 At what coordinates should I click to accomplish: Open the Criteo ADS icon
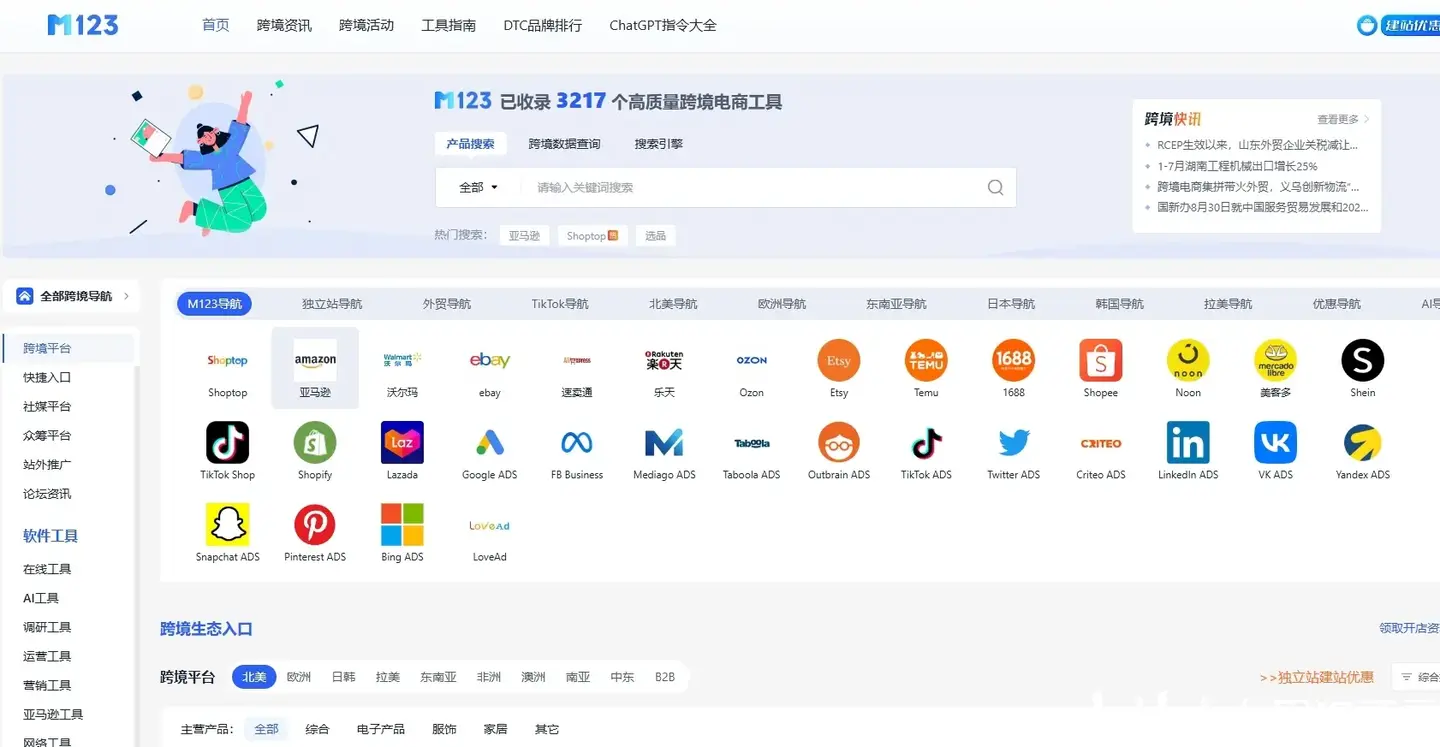(1101, 443)
